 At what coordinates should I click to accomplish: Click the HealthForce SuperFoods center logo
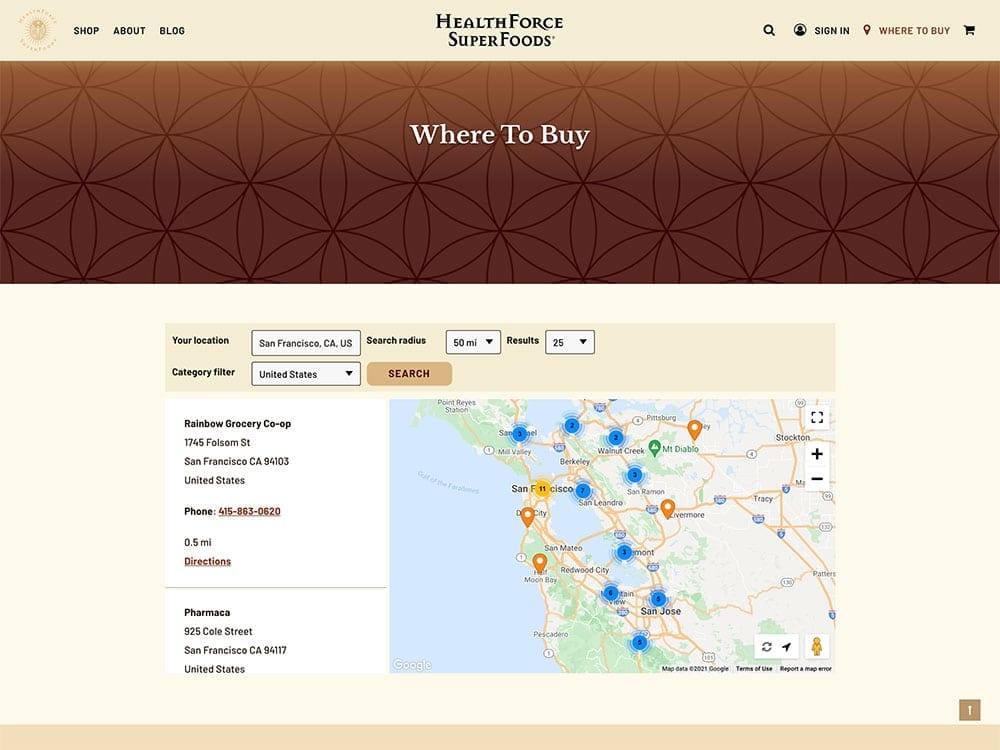click(x=499, y=30)
